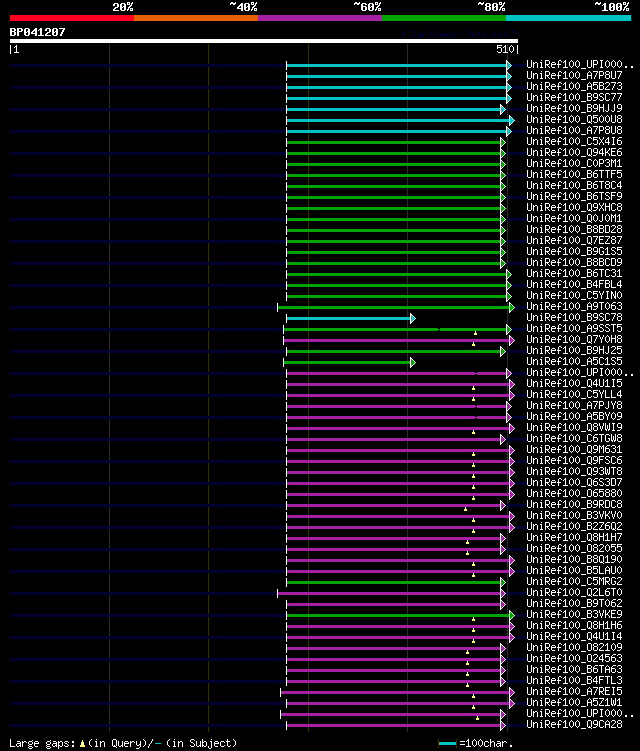The height and width of the screenshot is (751, 640).
Task: Select hit label UniRef100_A7REI5
Action: click(574, 692)
